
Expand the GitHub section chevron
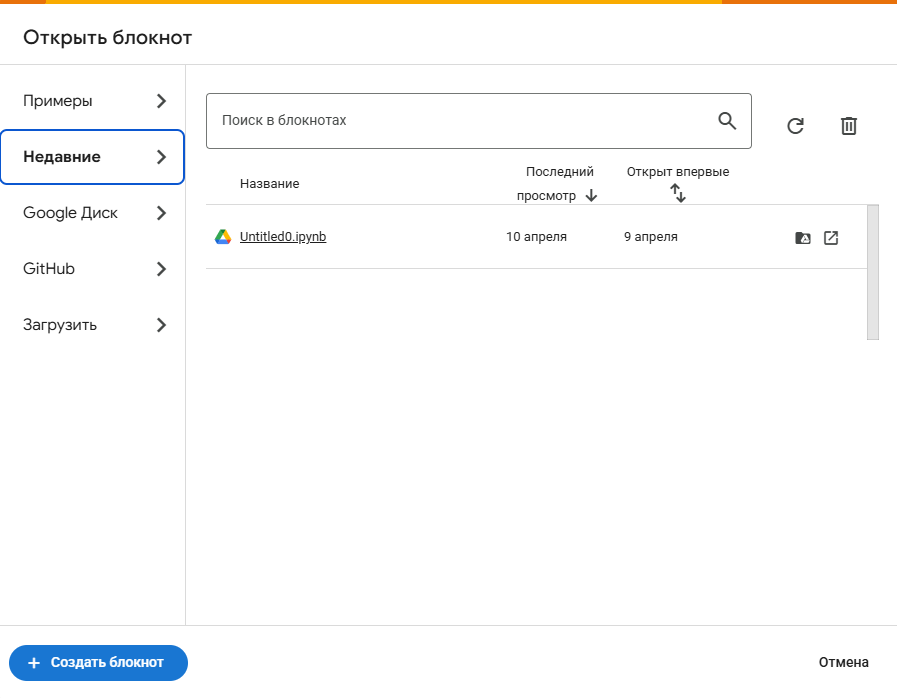coord(161,268)
